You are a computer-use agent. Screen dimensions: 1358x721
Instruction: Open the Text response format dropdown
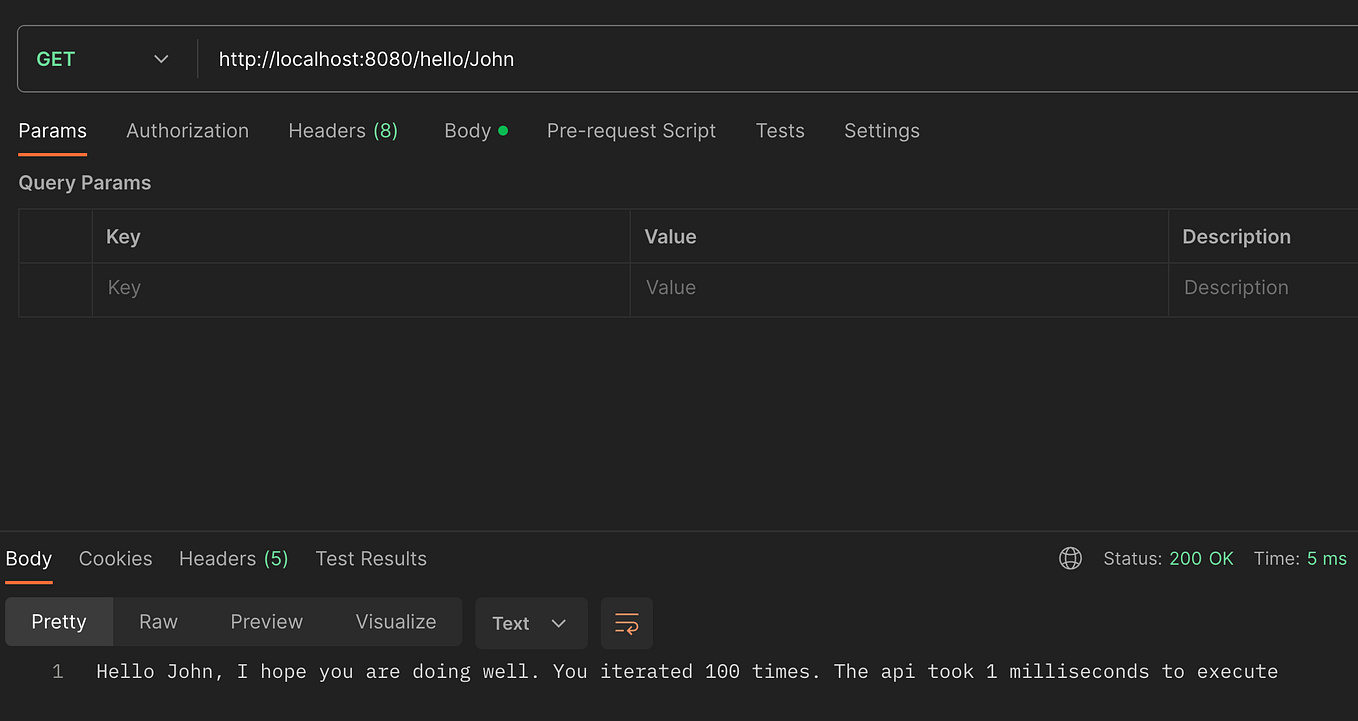click(530, 622)
